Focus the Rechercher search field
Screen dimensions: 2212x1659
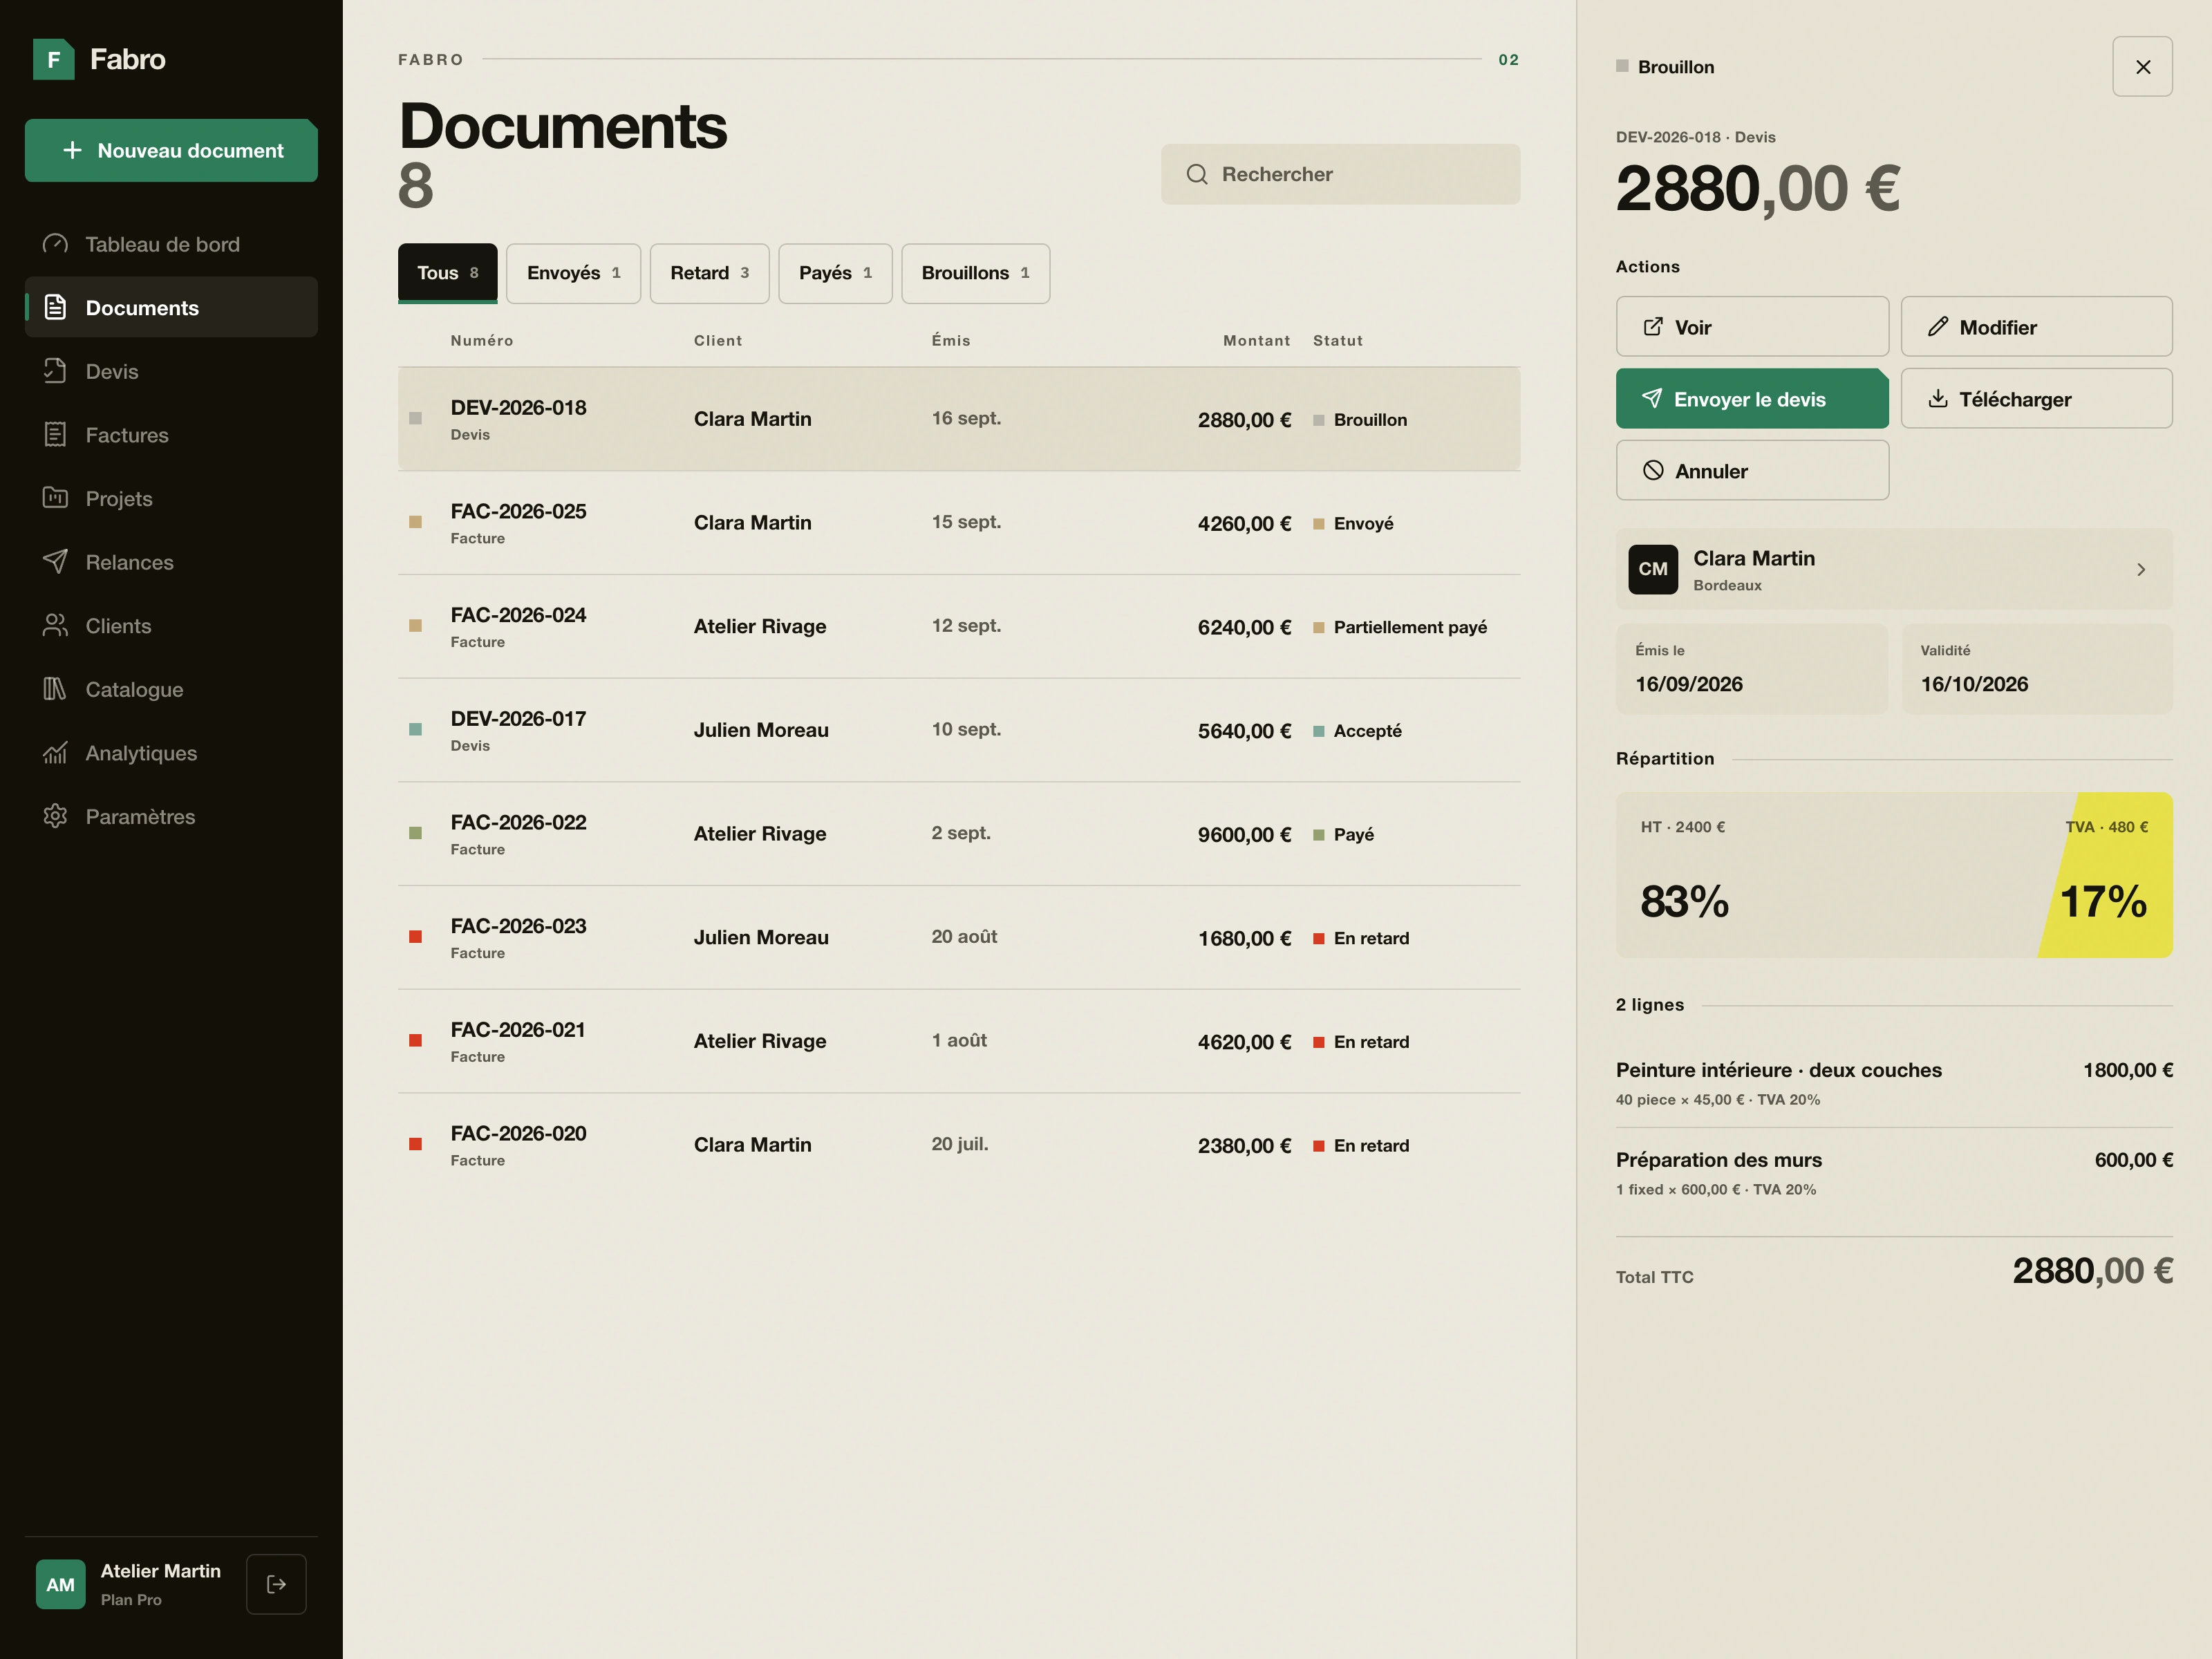pyautogui.click(x=1340, y=174)
